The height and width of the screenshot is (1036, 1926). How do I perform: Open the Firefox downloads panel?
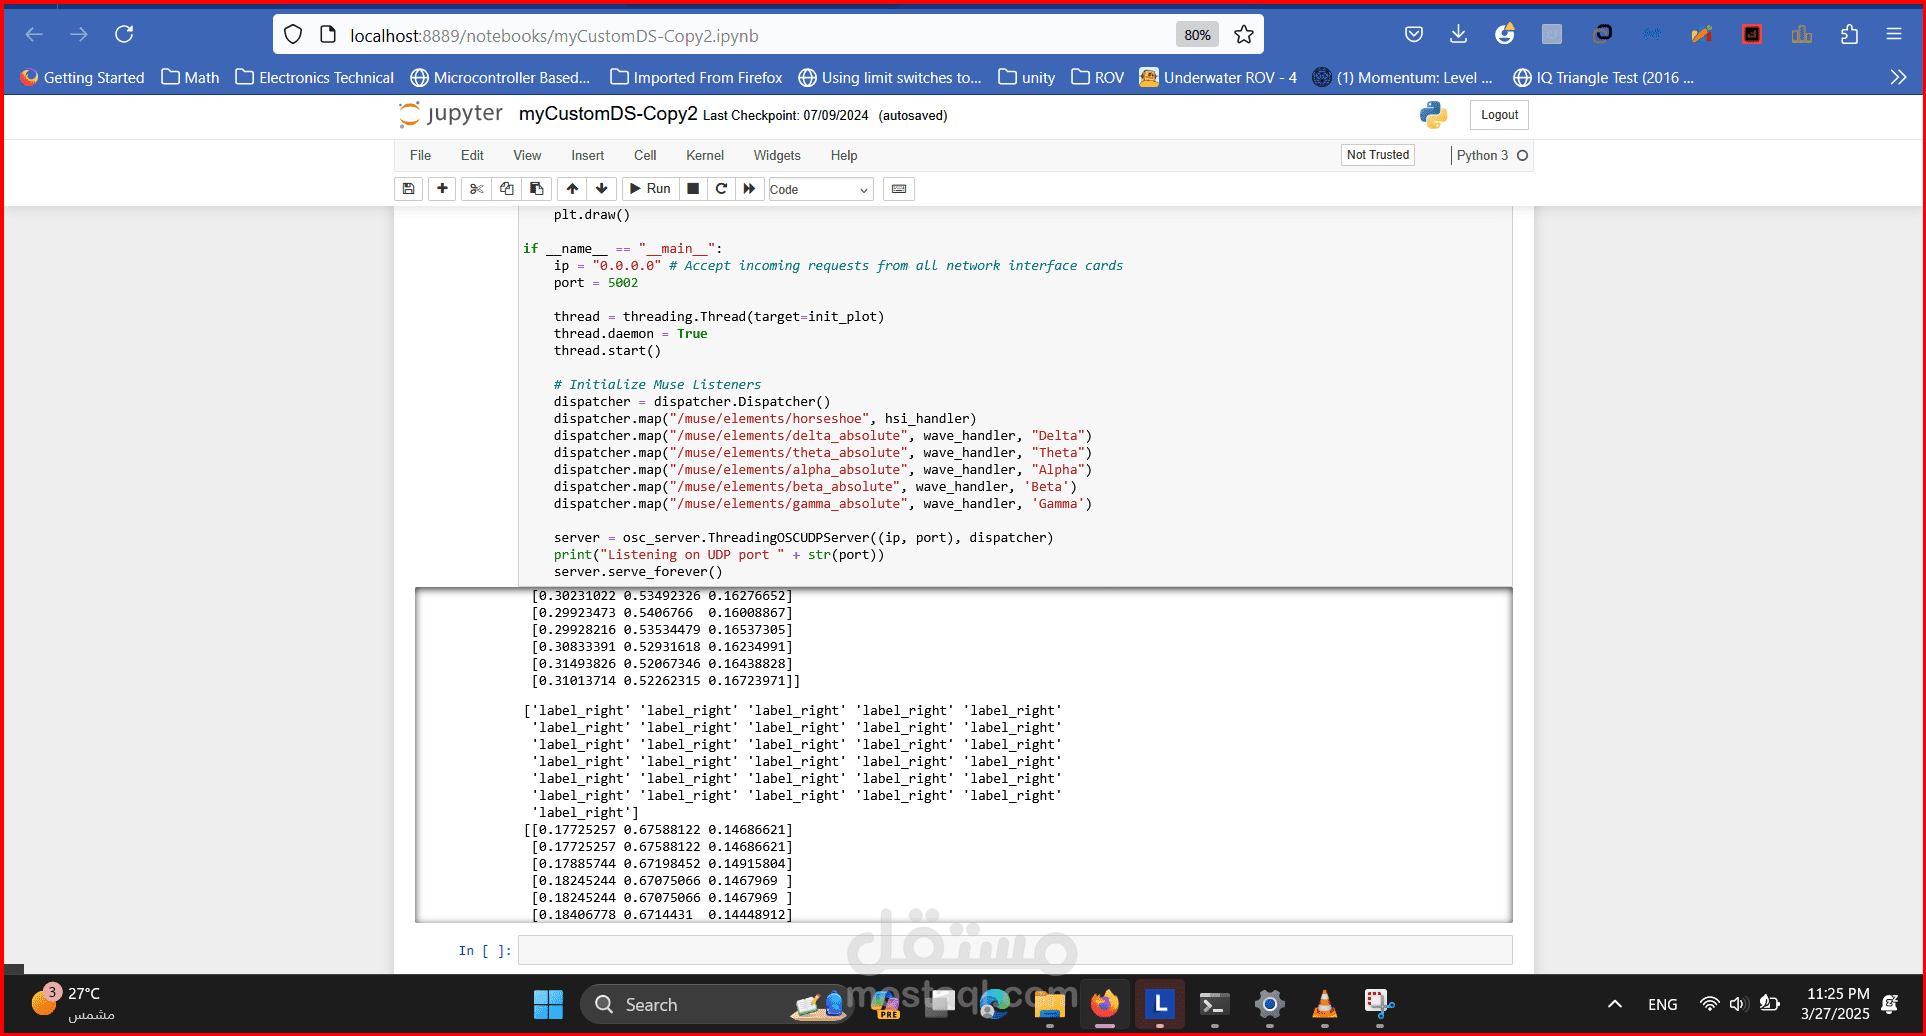(1458, 35)
